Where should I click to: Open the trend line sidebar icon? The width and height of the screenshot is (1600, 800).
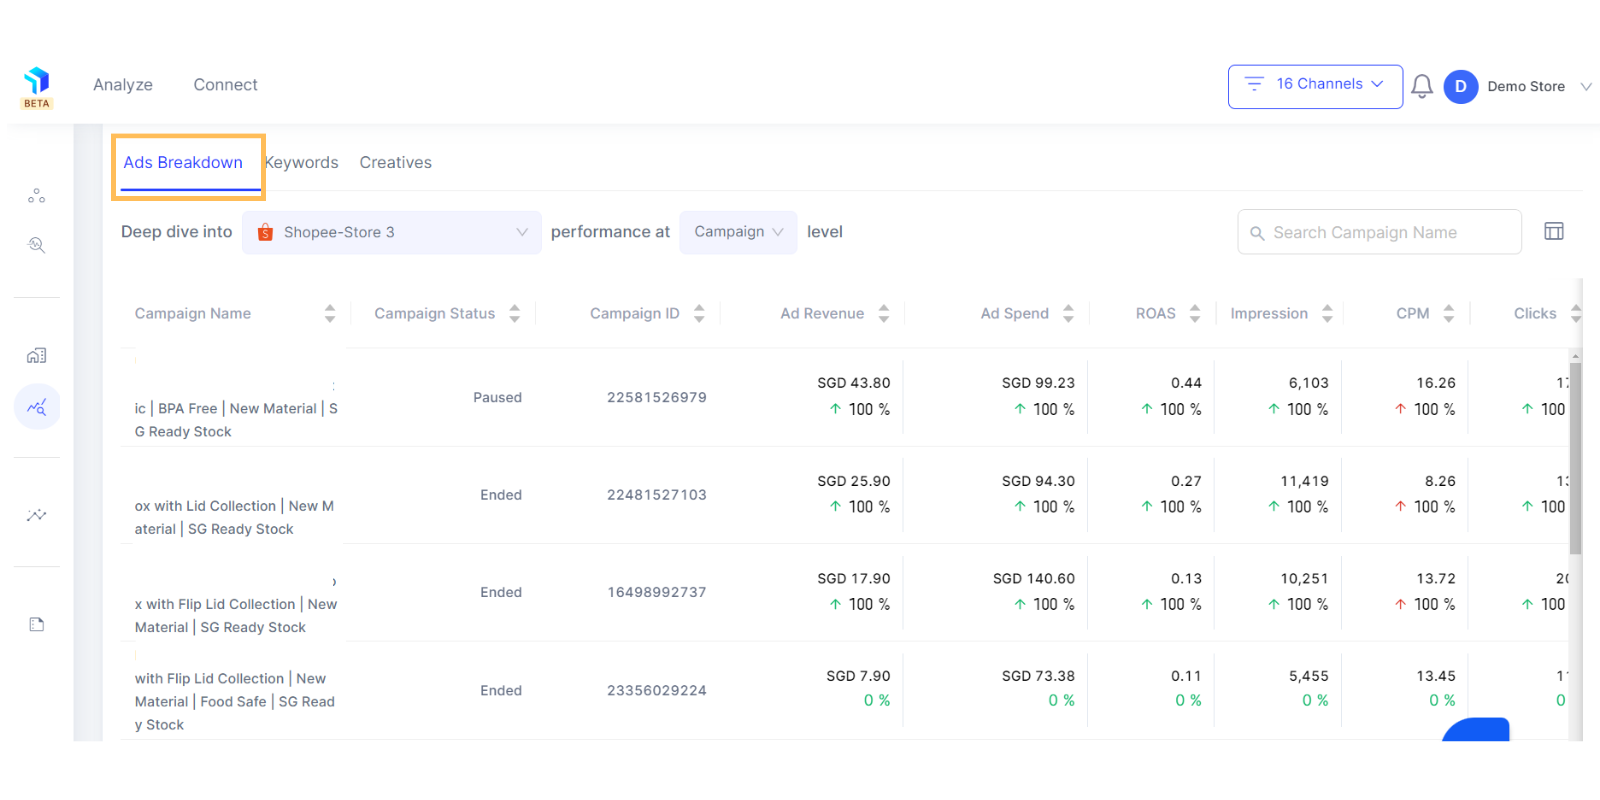tap(37, 516)
